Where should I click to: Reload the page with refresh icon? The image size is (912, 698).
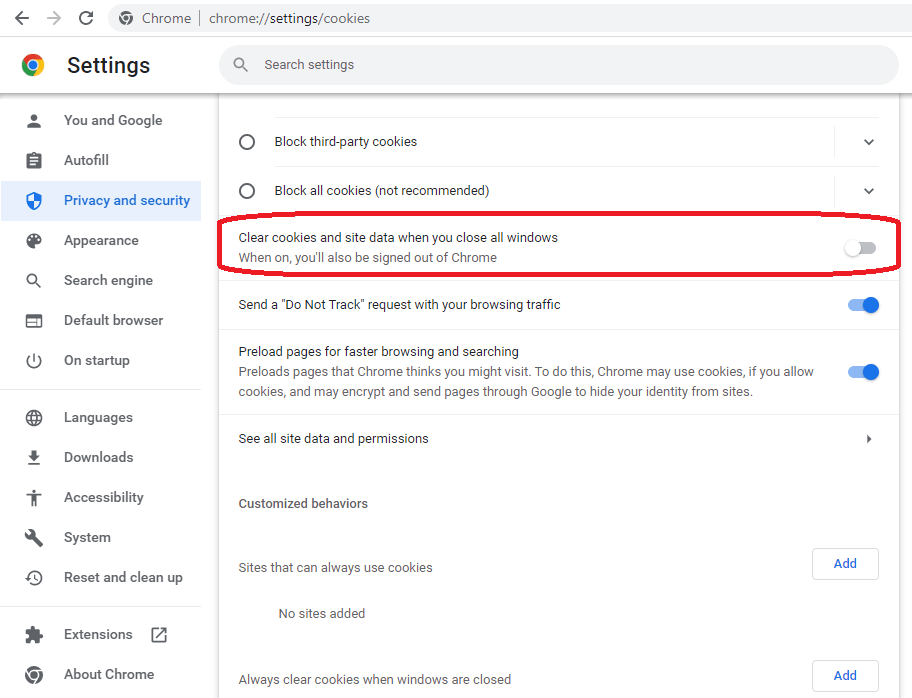click(86, 18)
